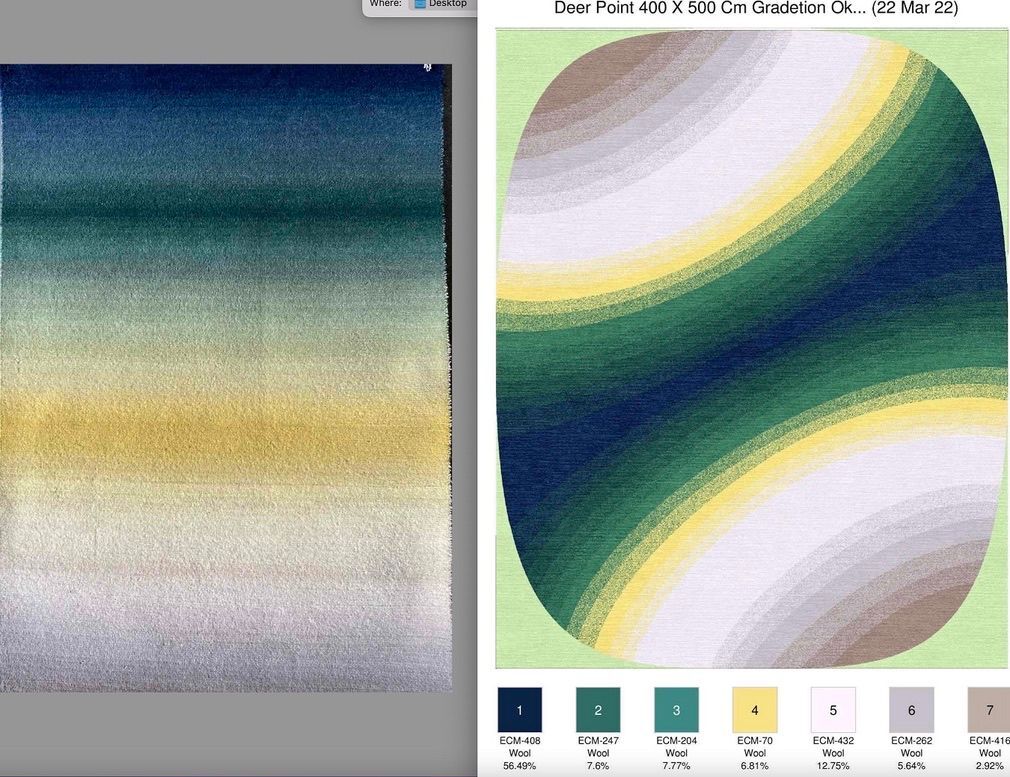This screenshot has width=1010, height=777.
Task: Pick the taupe swatch numbered 7
Action: click(988, 709)
